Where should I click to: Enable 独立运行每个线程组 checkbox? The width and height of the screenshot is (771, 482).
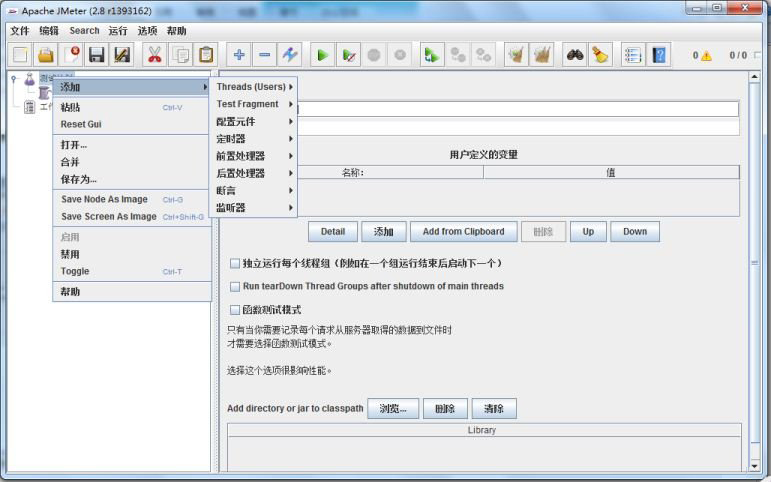point(235,264)
